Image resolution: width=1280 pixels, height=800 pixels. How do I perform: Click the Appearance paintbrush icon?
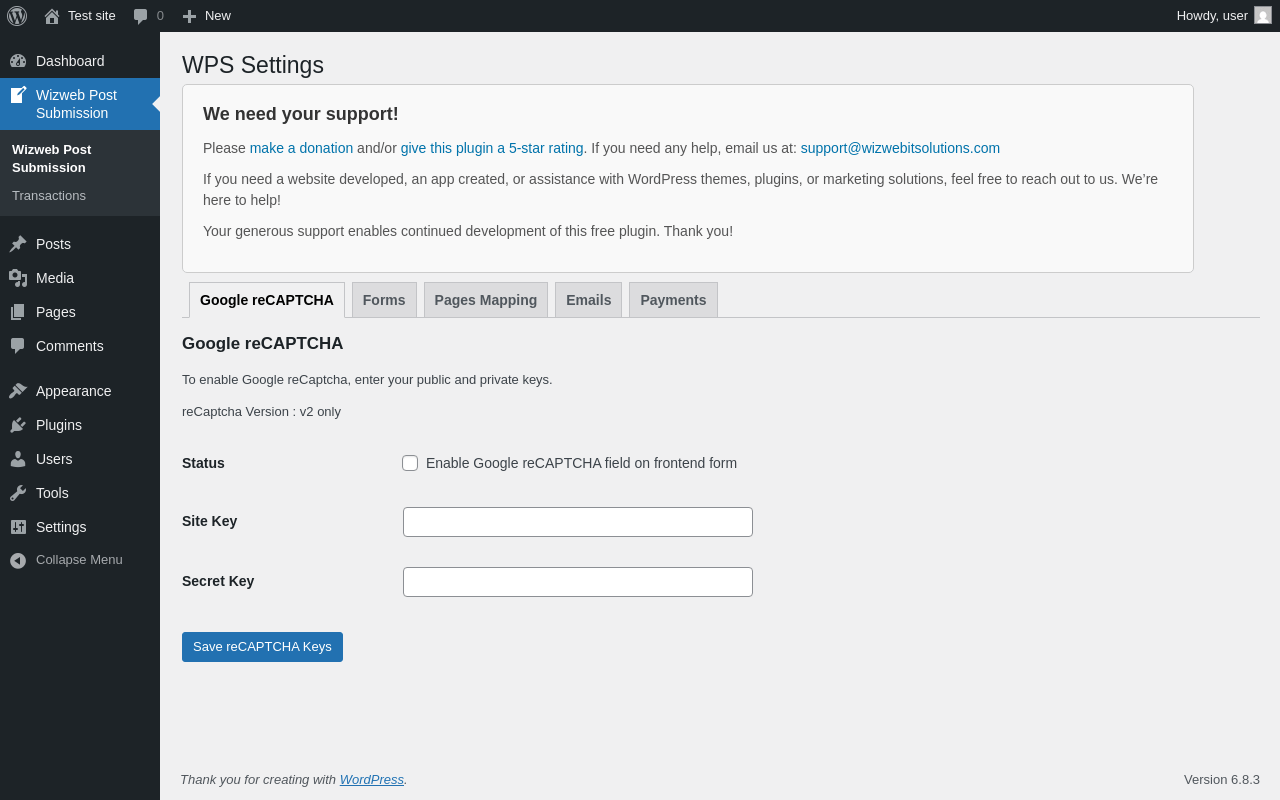click(x=18, y=391)
